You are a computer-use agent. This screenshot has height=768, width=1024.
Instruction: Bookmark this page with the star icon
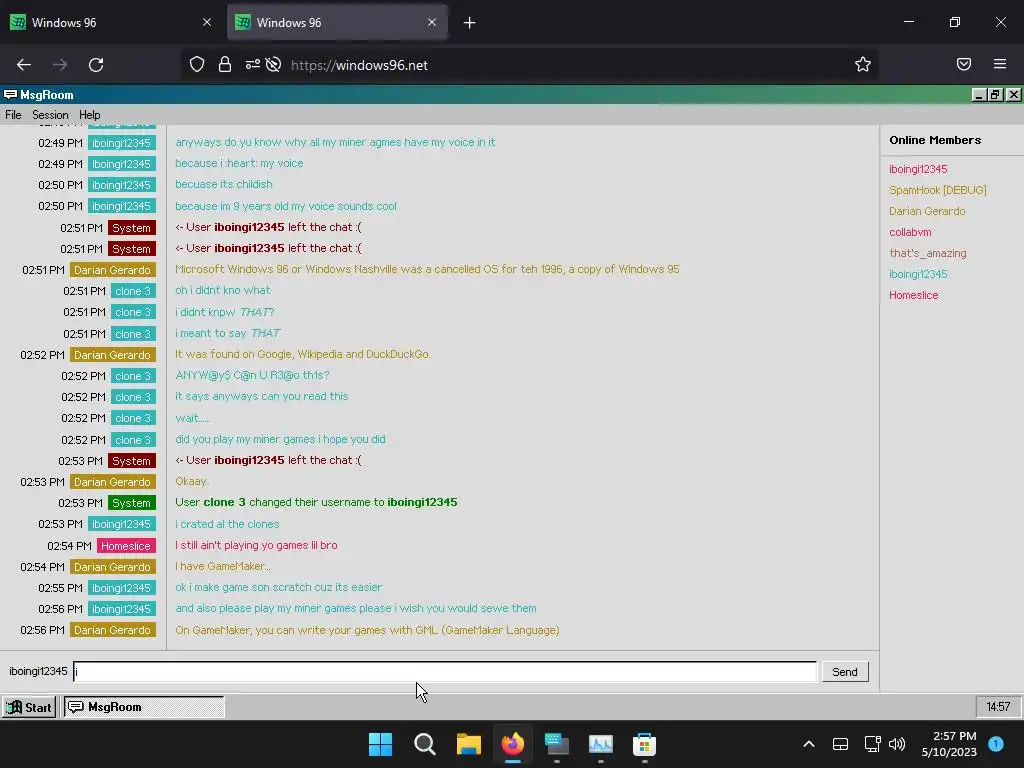863,64
